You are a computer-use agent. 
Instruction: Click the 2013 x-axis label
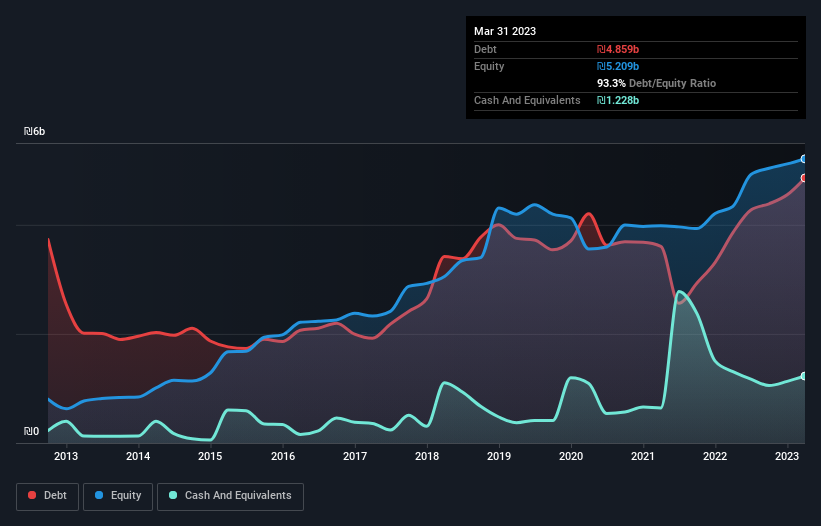66,456
